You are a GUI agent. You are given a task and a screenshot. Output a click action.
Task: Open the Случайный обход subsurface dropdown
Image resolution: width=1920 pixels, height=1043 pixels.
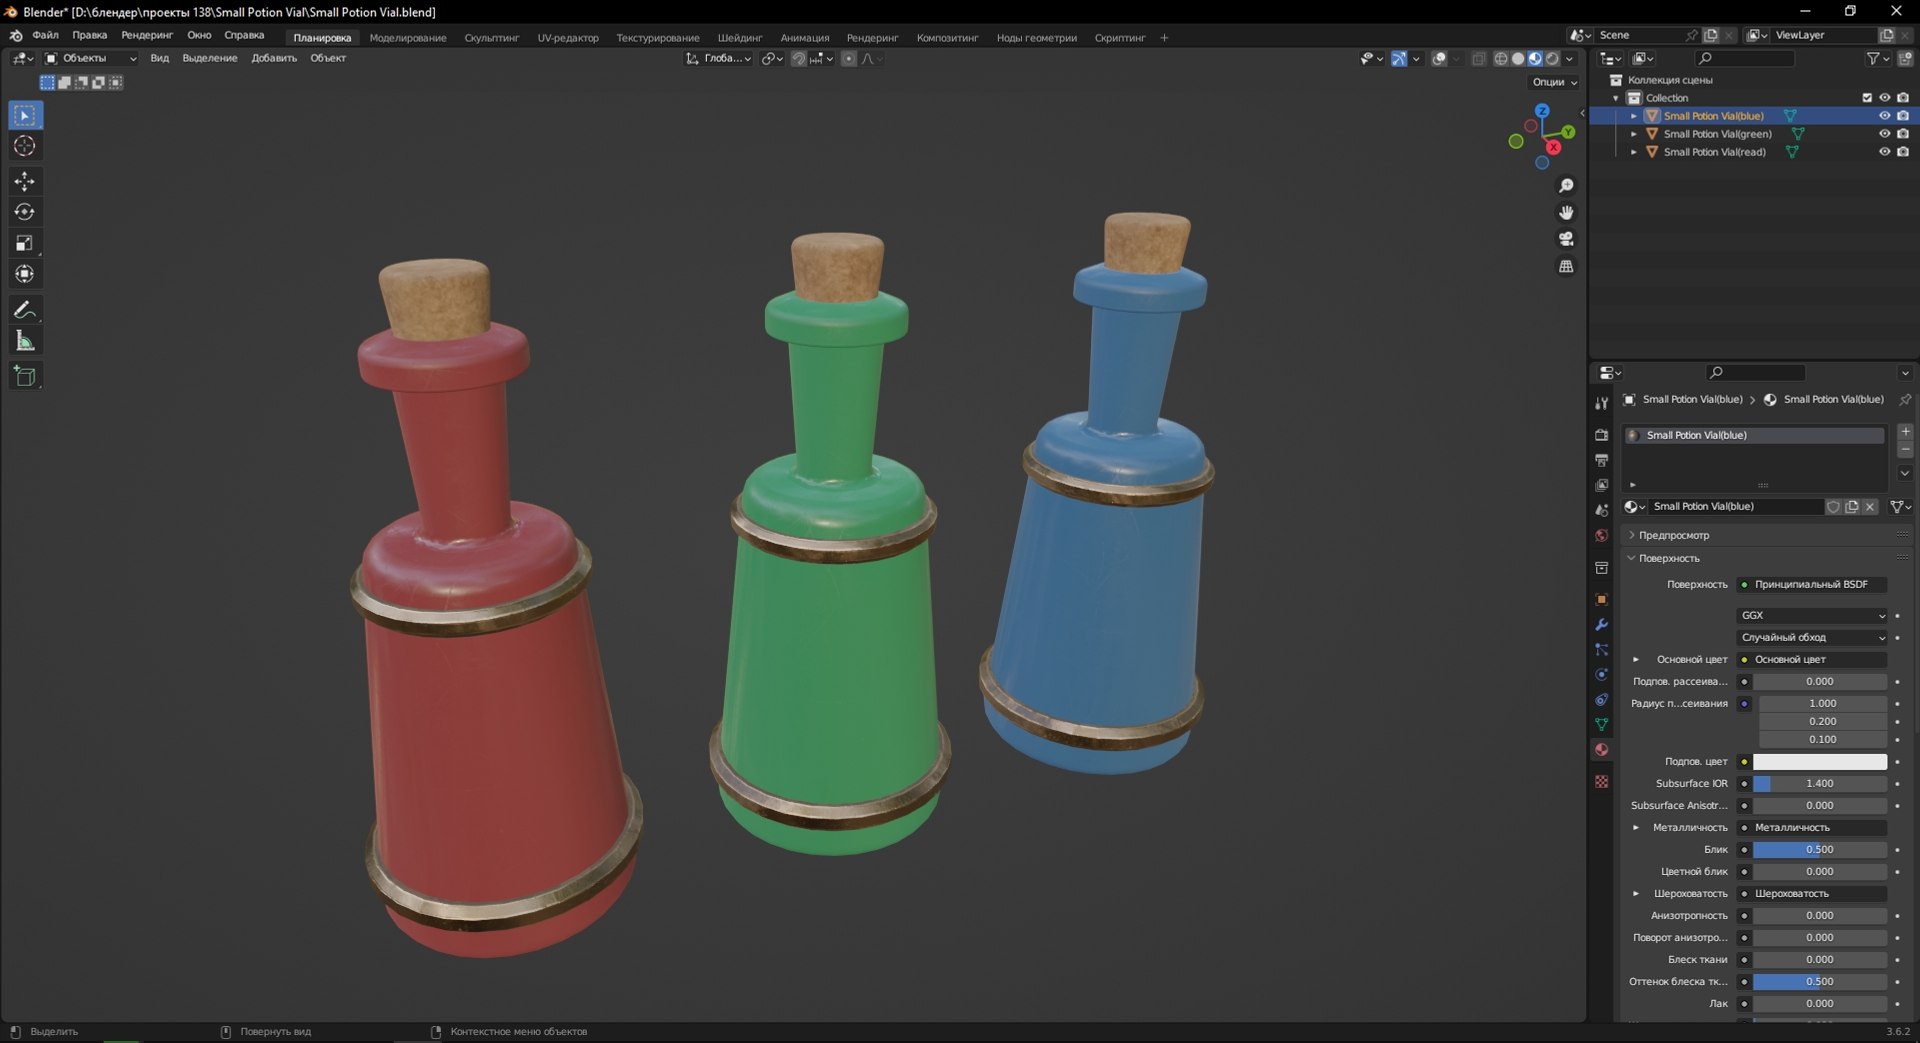click(1813, 638)
